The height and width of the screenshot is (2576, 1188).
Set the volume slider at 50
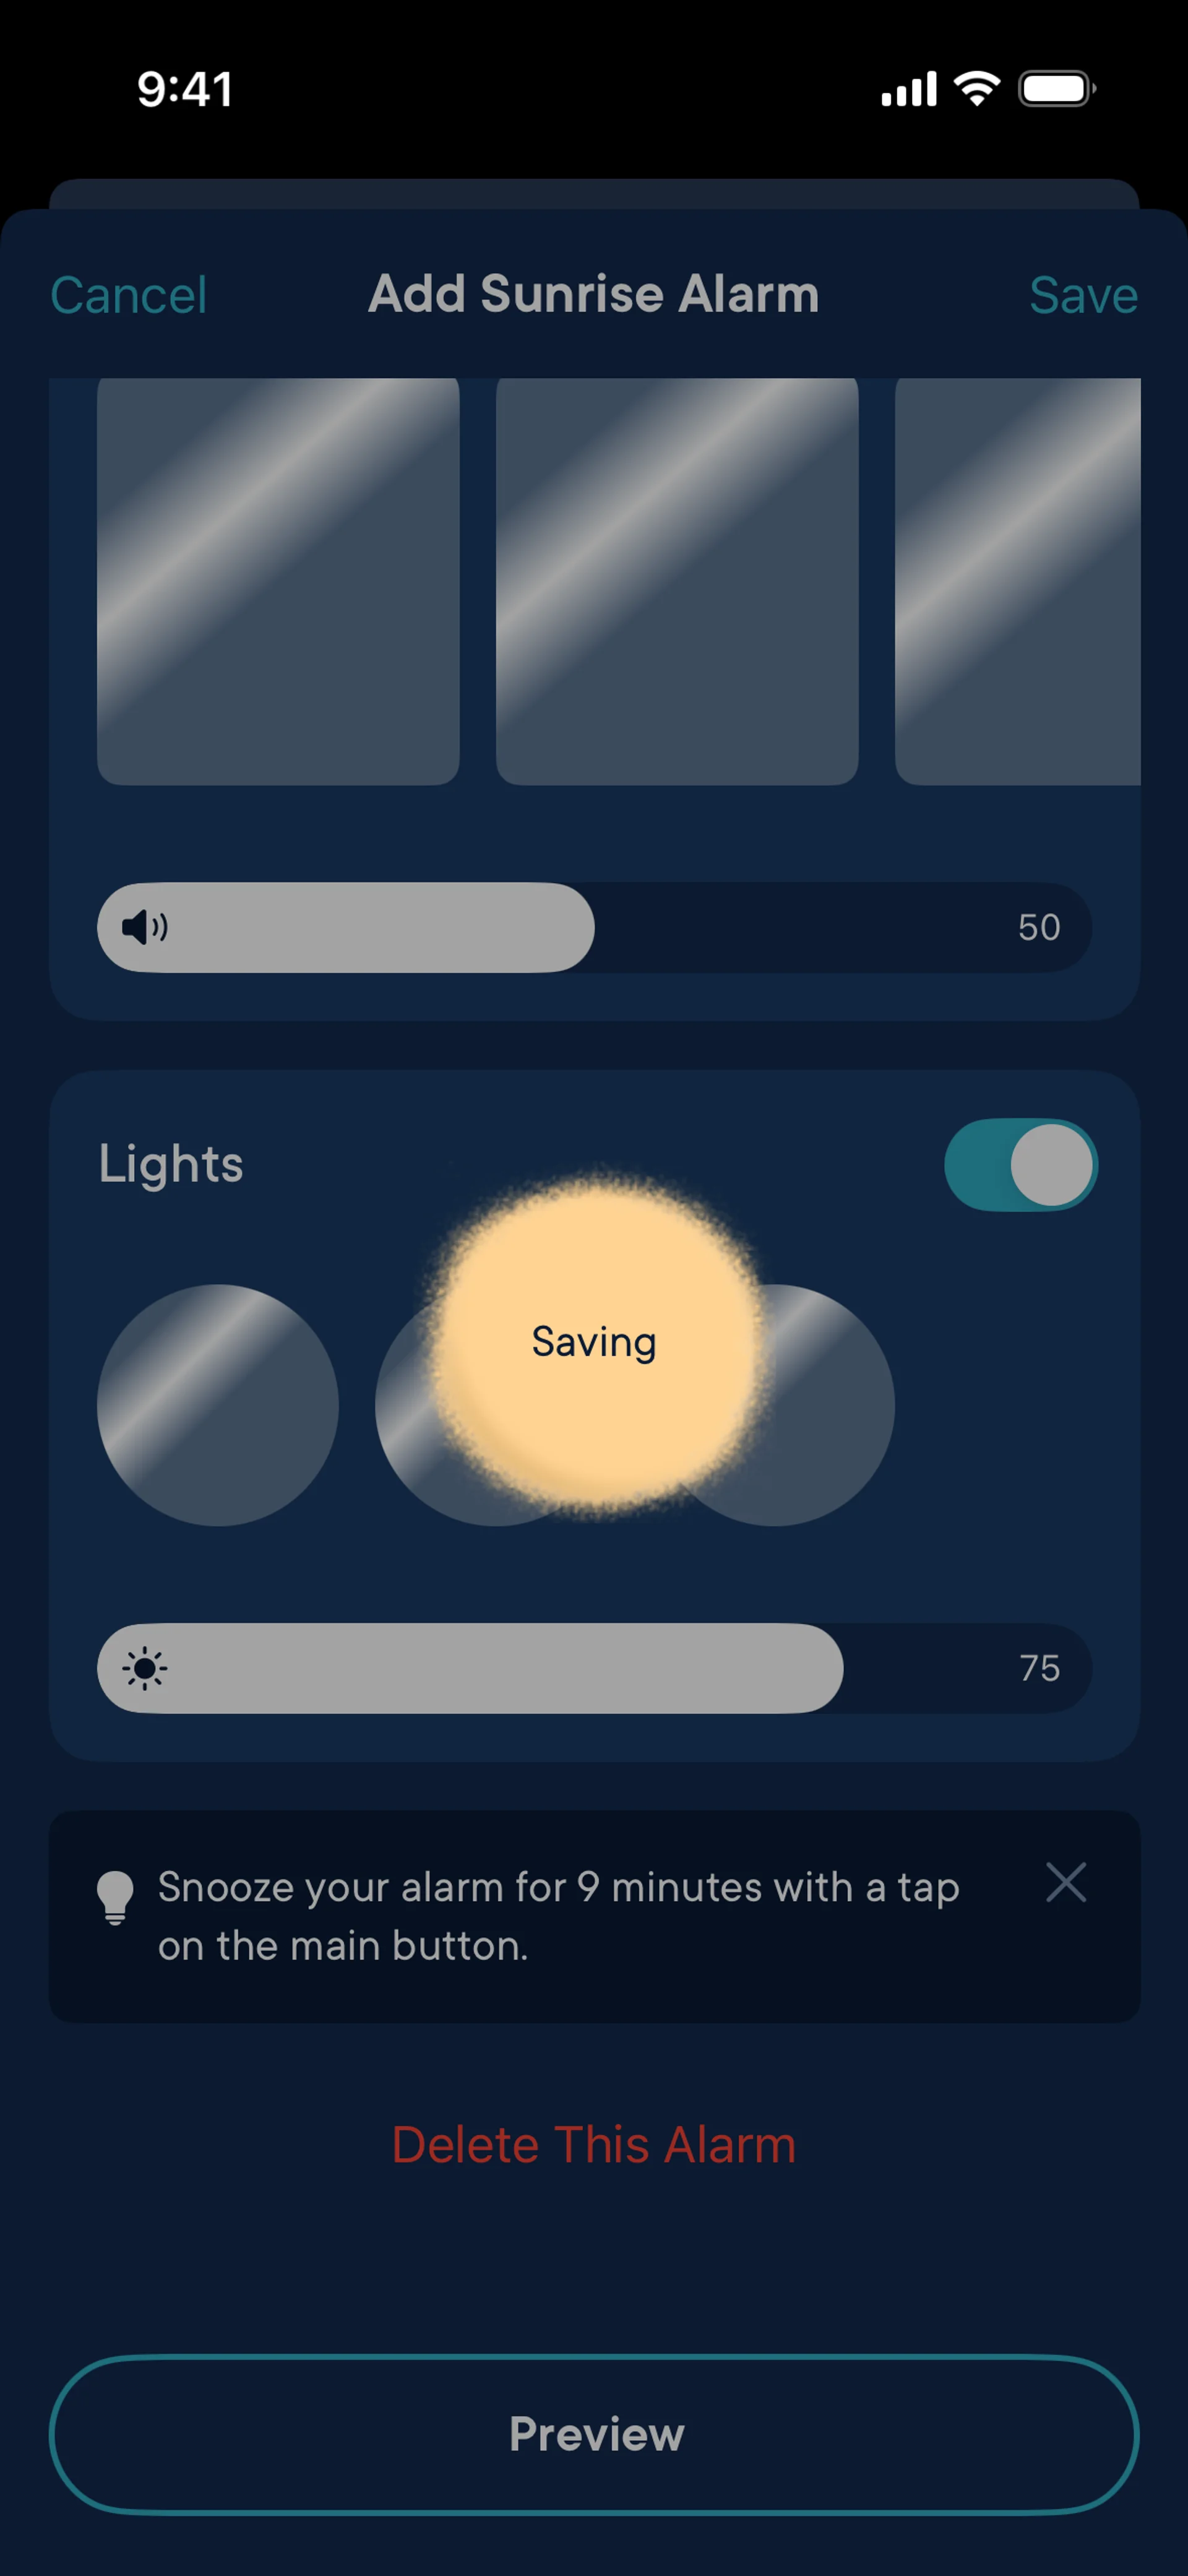tap(594, 927)
